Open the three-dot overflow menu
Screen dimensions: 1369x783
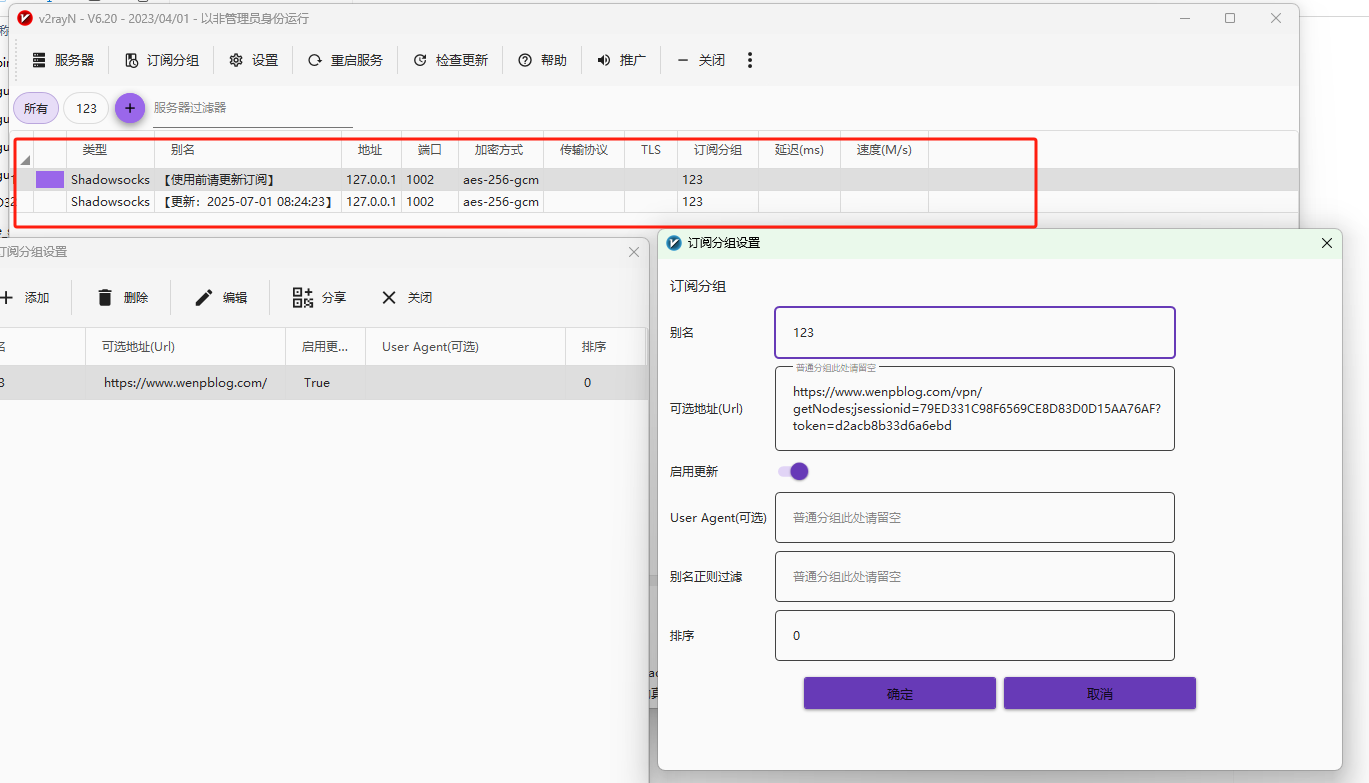click(x=750, y=60)
